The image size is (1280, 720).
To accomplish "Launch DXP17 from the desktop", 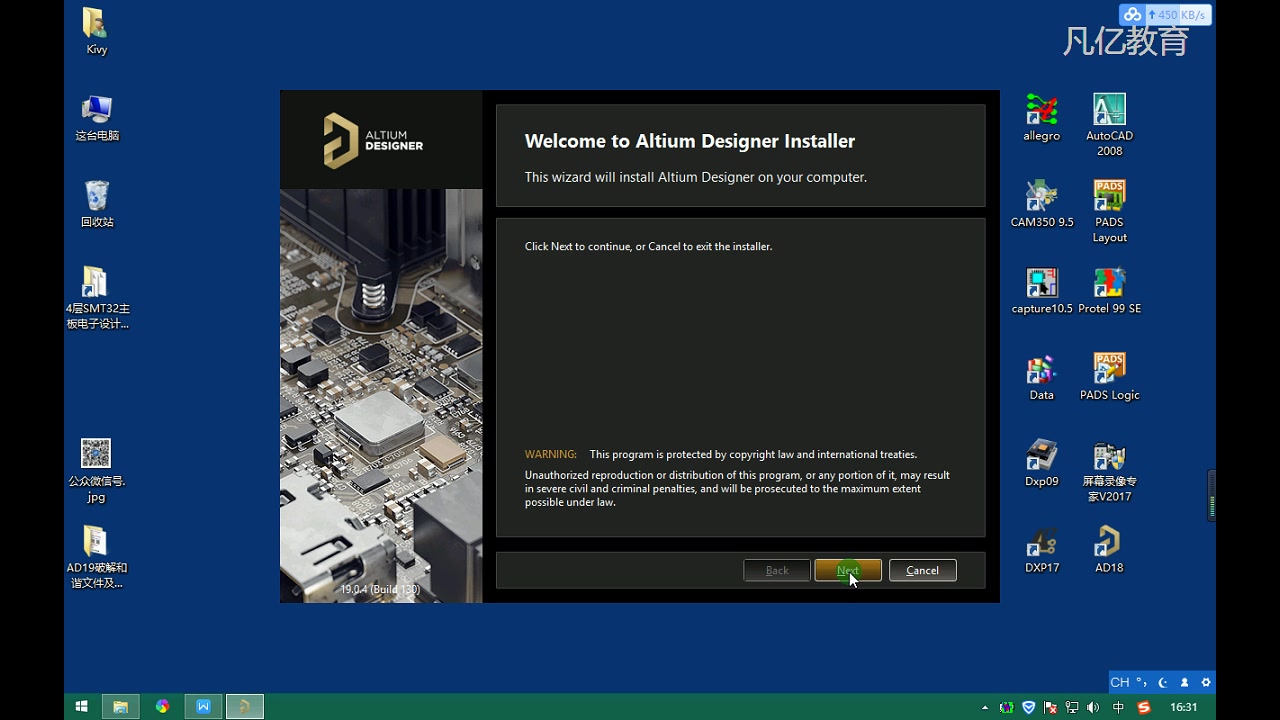I will (1041, 541).
